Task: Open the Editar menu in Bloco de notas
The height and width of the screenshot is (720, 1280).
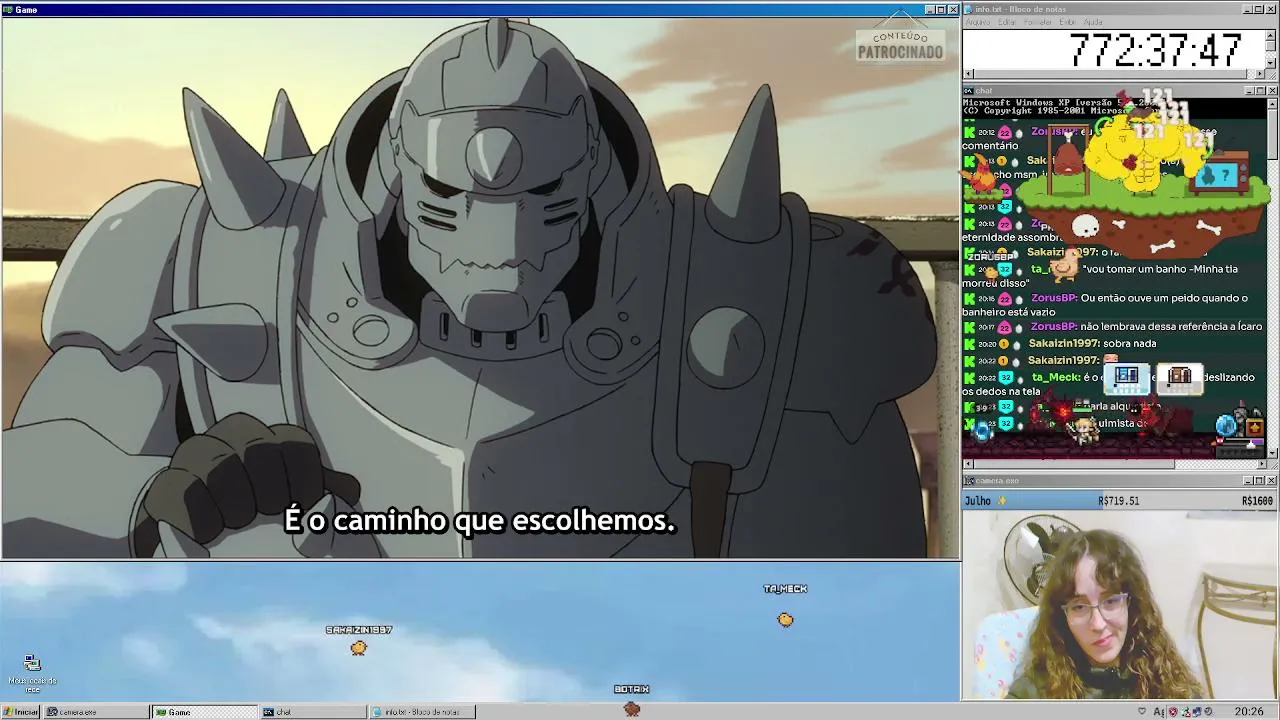Action: (1007, 22)
